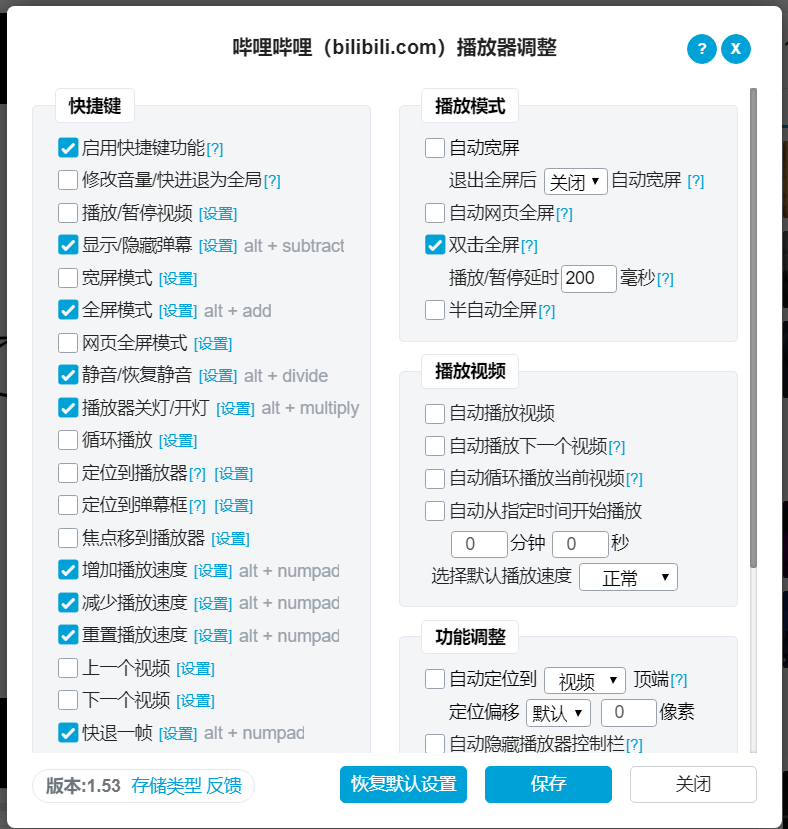Screen dimensions: 788x829
Task: Open [设置] for 上一个视频
Action: 195,669
